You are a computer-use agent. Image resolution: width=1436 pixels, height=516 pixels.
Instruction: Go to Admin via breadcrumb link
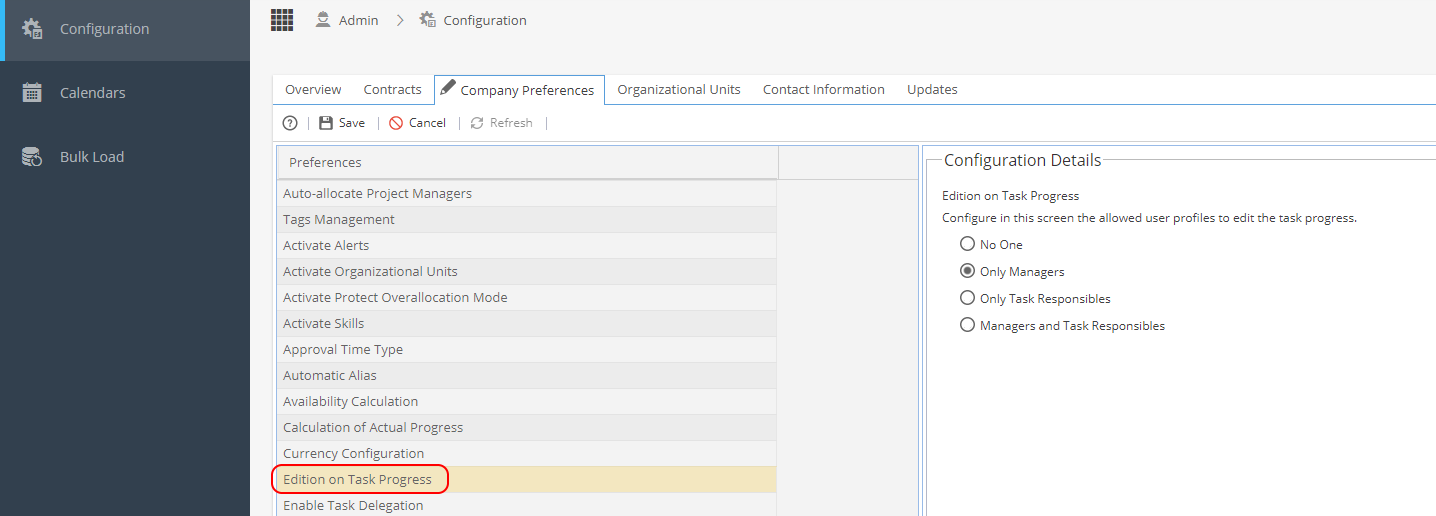click(358, 20)
